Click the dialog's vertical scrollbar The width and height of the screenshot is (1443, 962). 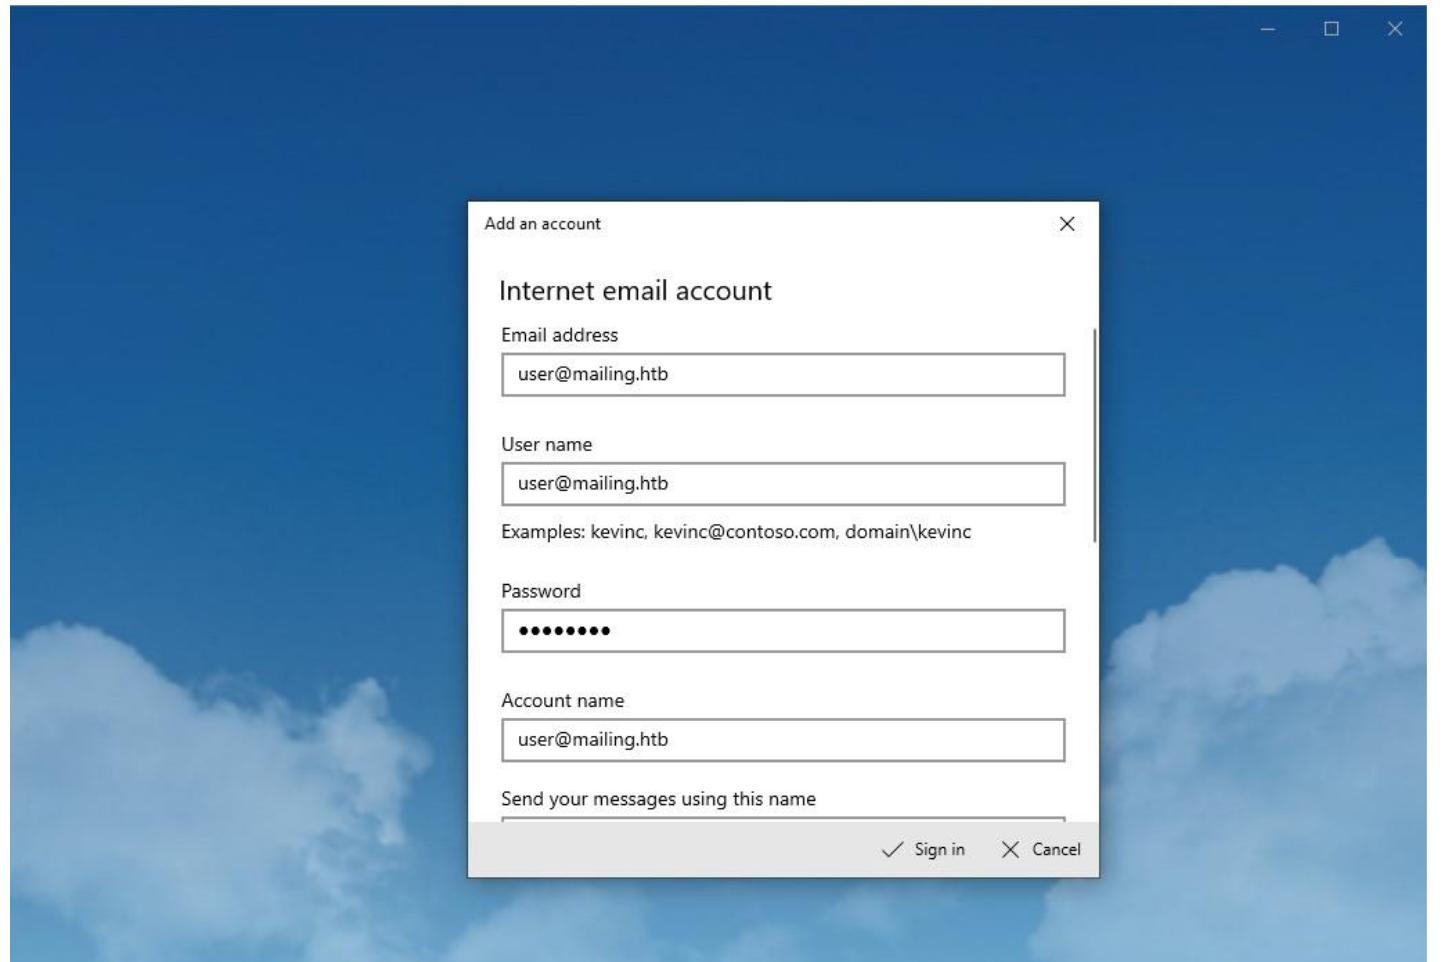click(x=1095, y=436)
